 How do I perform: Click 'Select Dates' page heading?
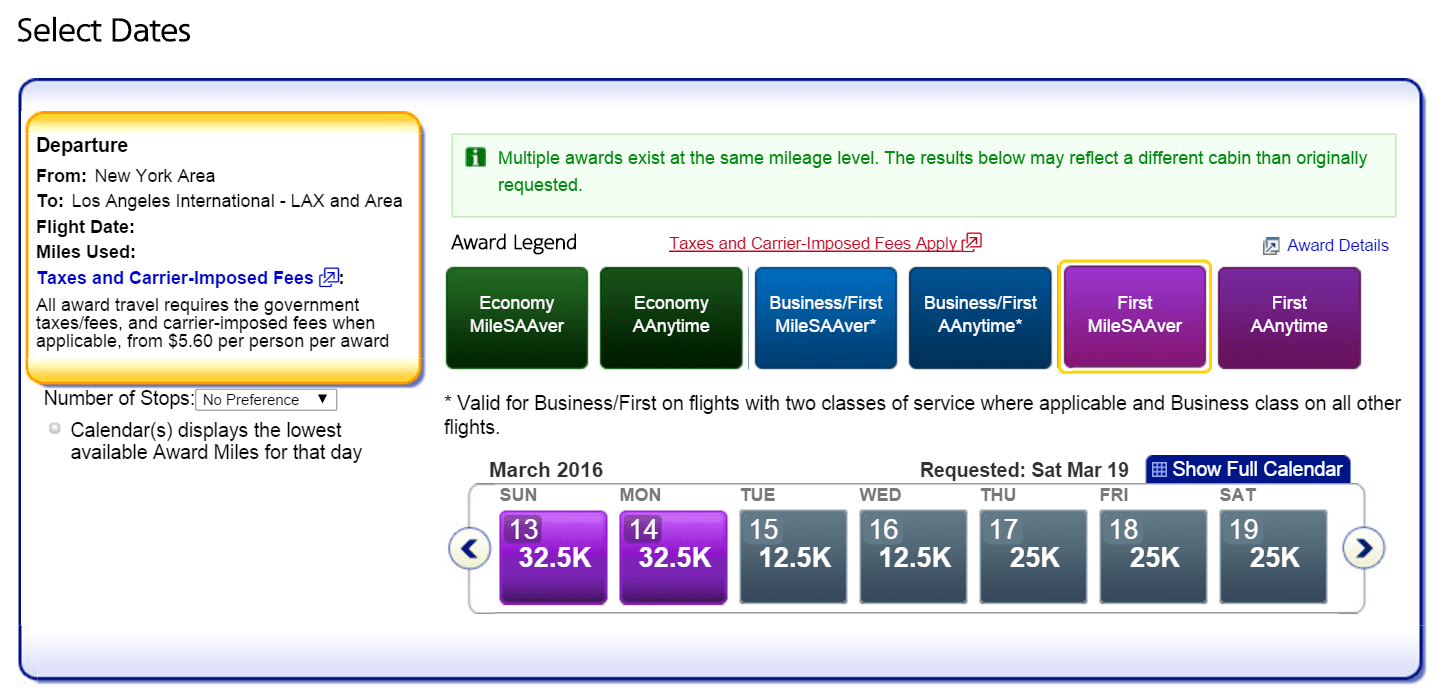pyautogui.click(x=104, y=31)
